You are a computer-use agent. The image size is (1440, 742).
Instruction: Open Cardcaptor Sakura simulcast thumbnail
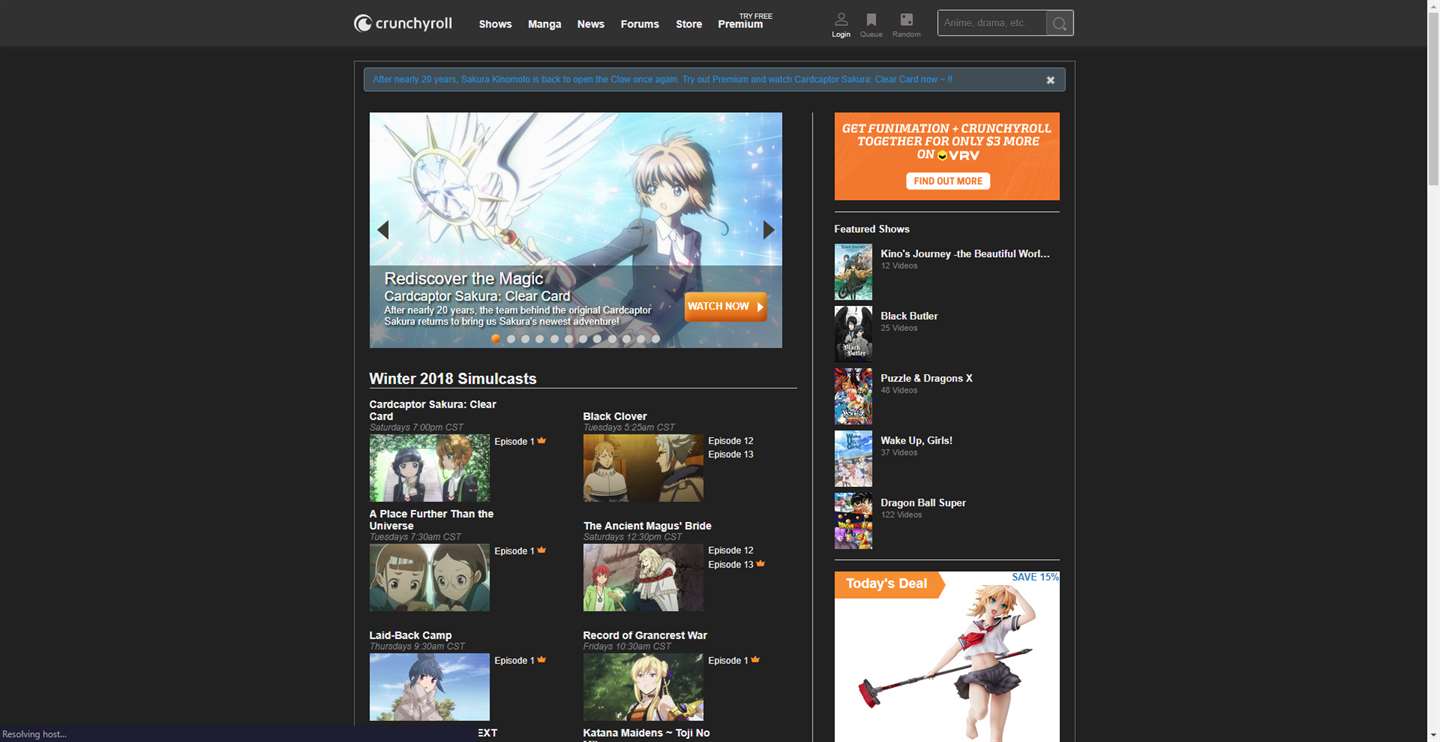point(429,468)
